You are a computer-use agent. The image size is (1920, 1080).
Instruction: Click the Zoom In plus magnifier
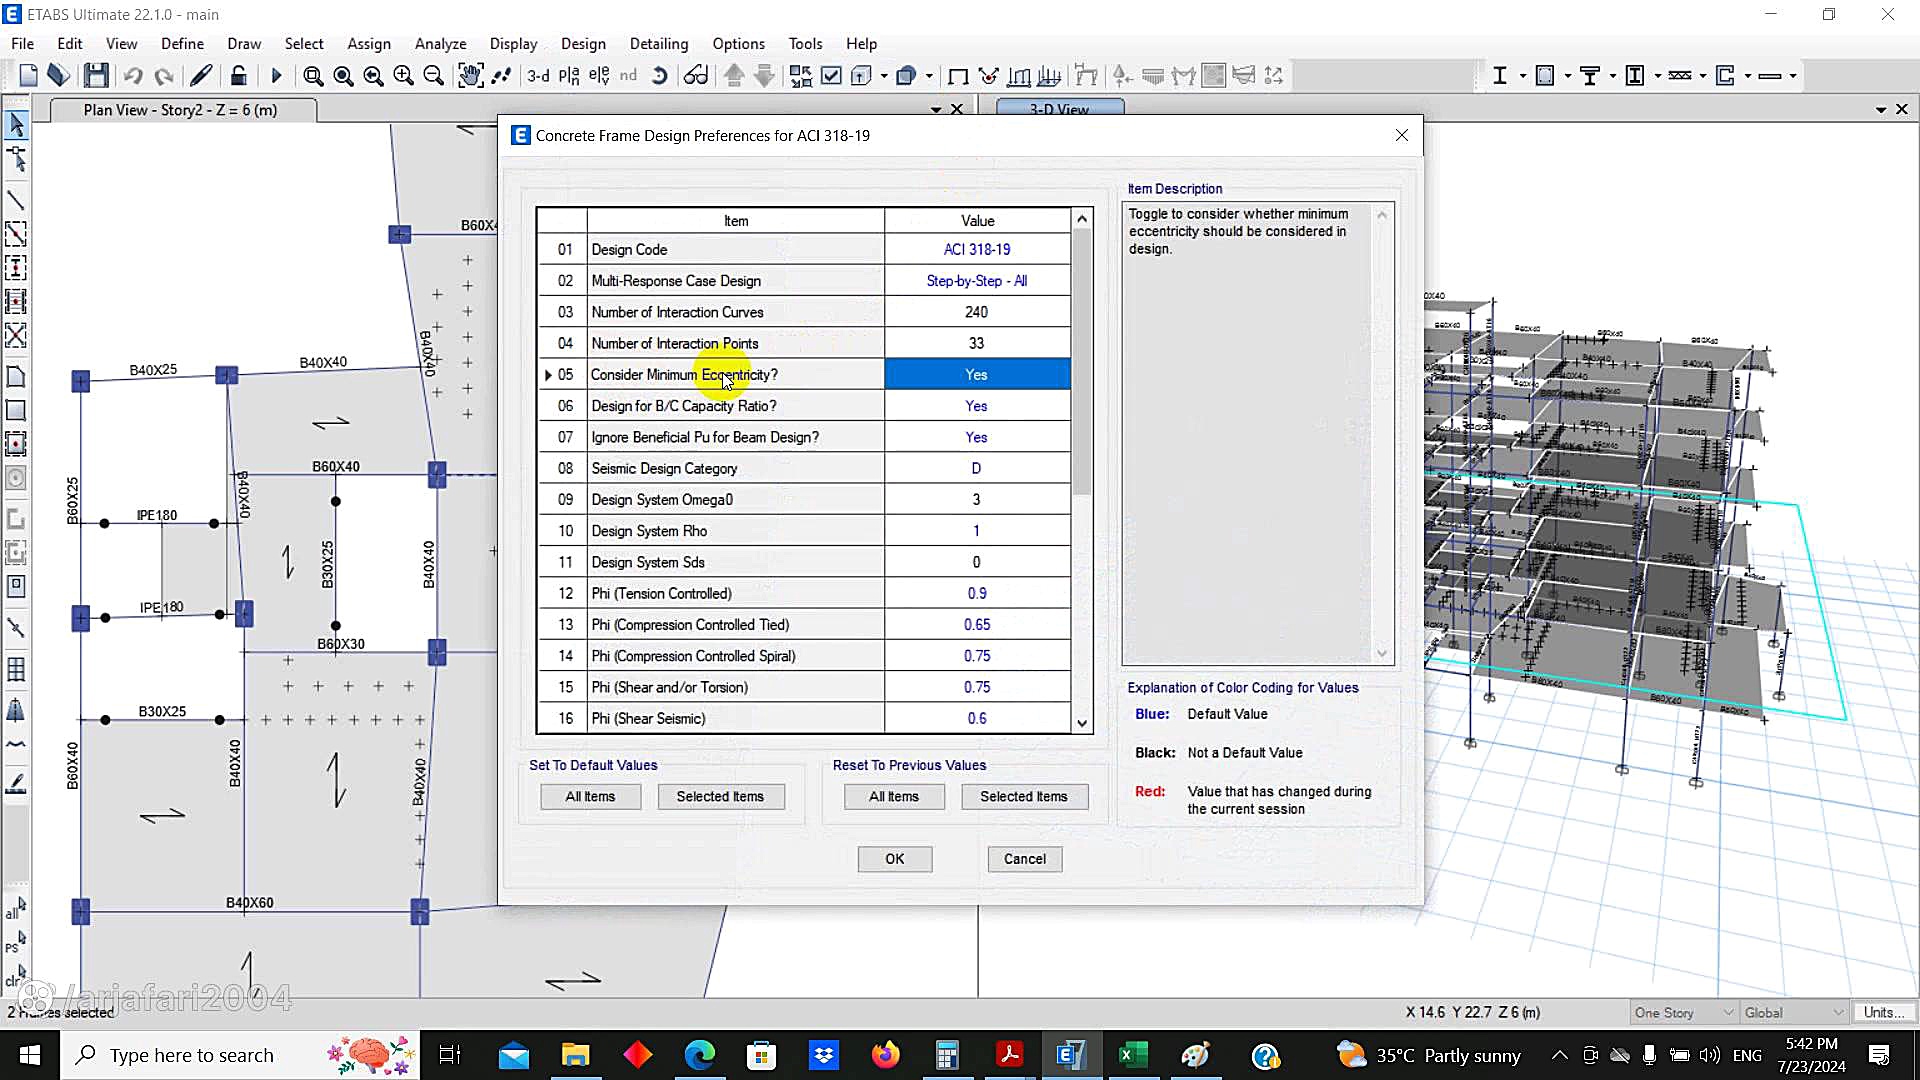pos(404,76)
